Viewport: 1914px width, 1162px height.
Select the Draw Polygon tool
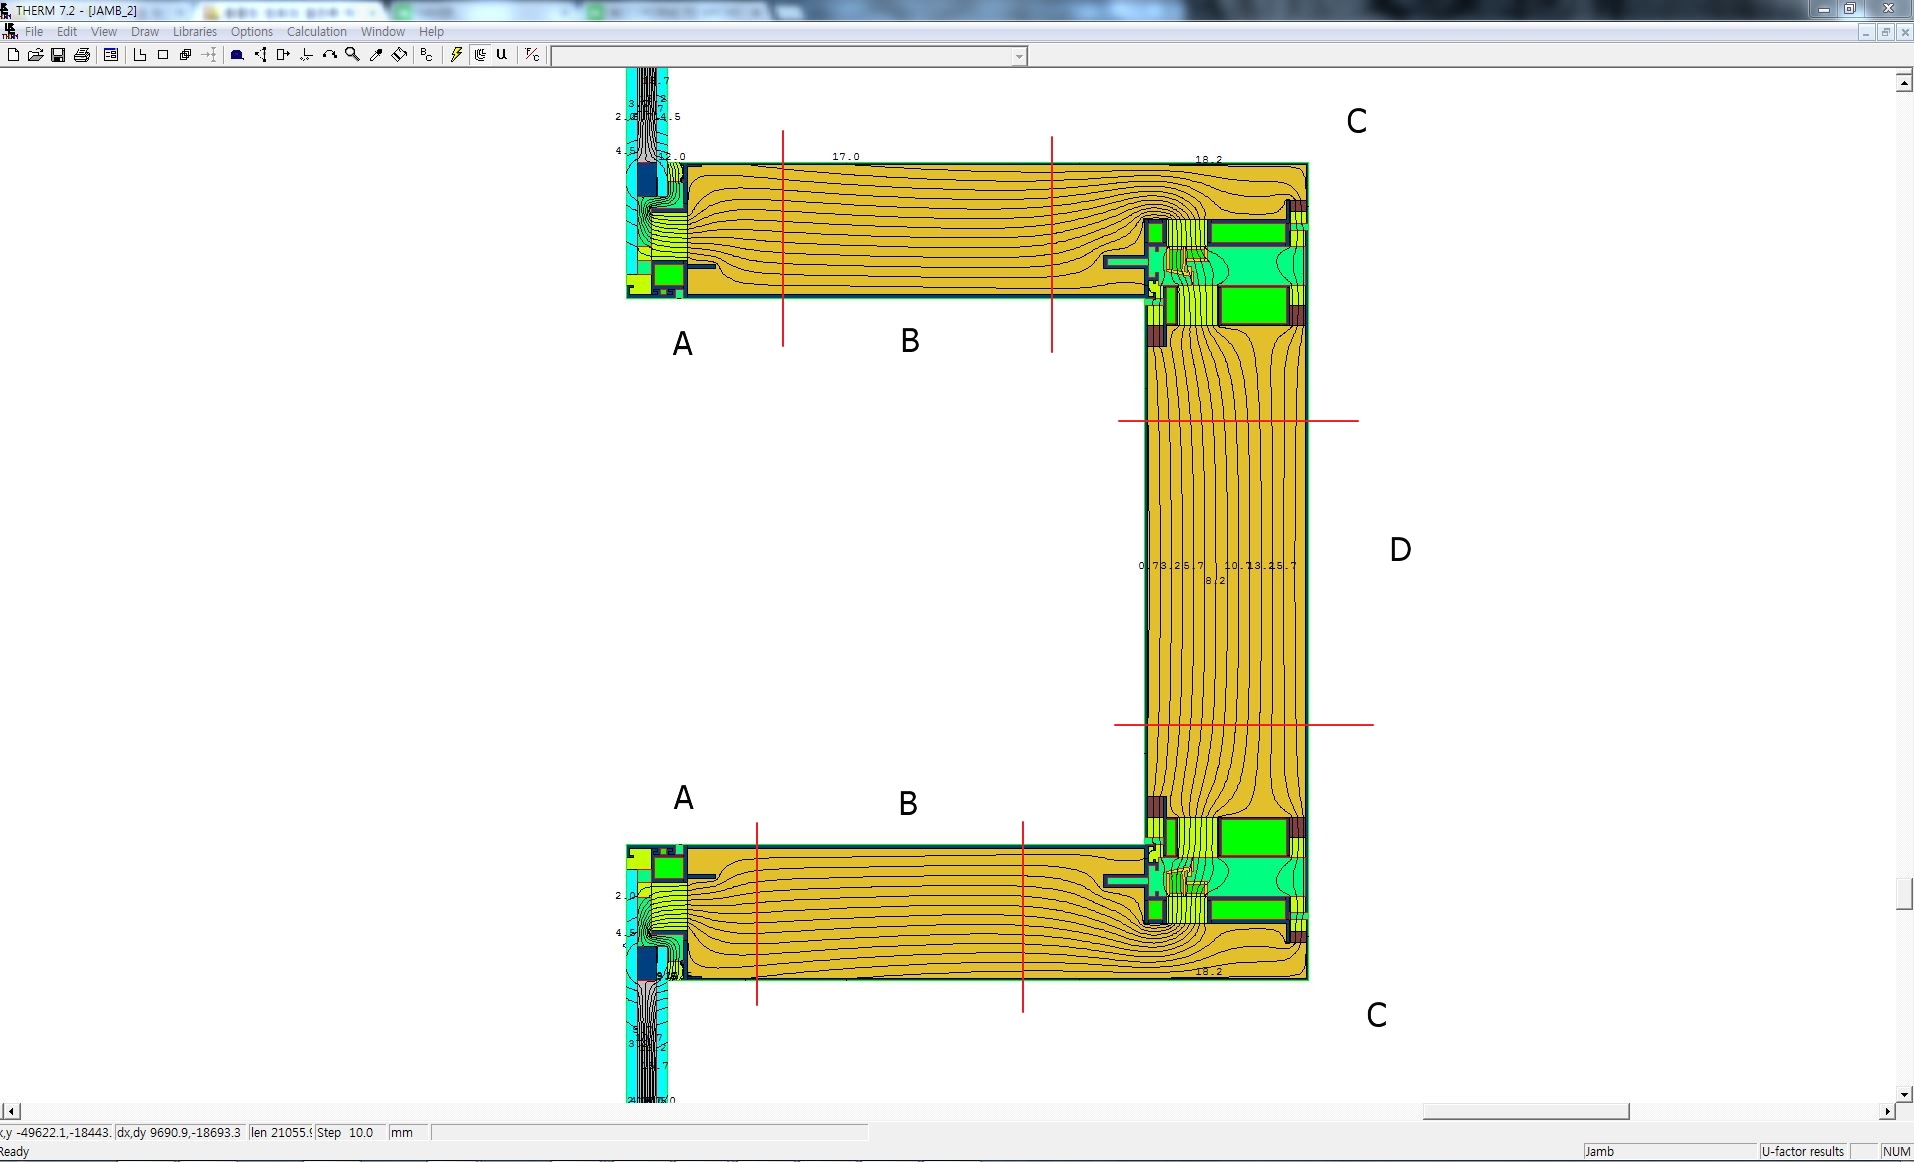coord(140,55)
